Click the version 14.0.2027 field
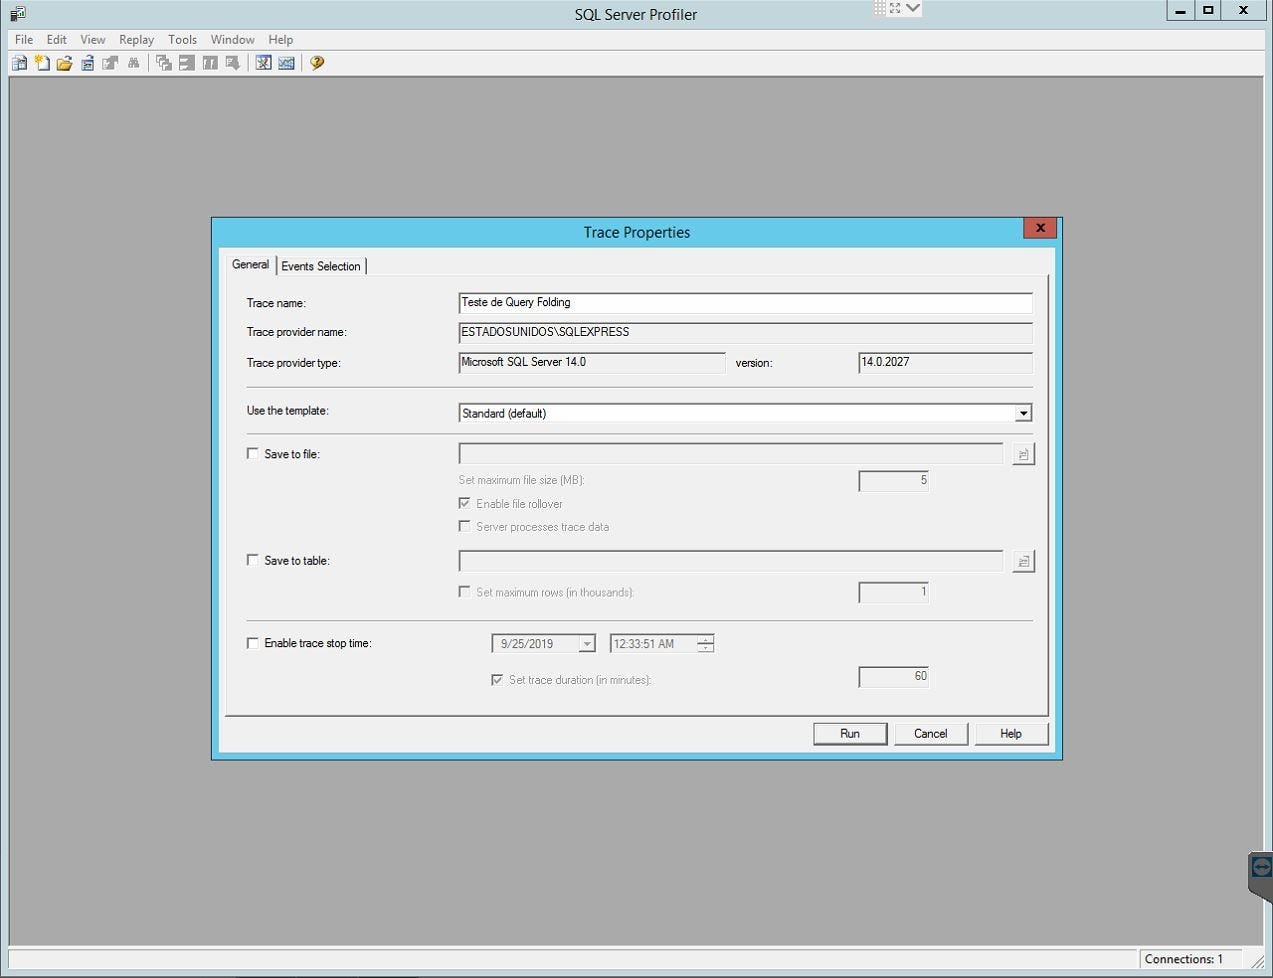Screen dimensions: 1273x978 pyautogui.click(x=945, y=362)
